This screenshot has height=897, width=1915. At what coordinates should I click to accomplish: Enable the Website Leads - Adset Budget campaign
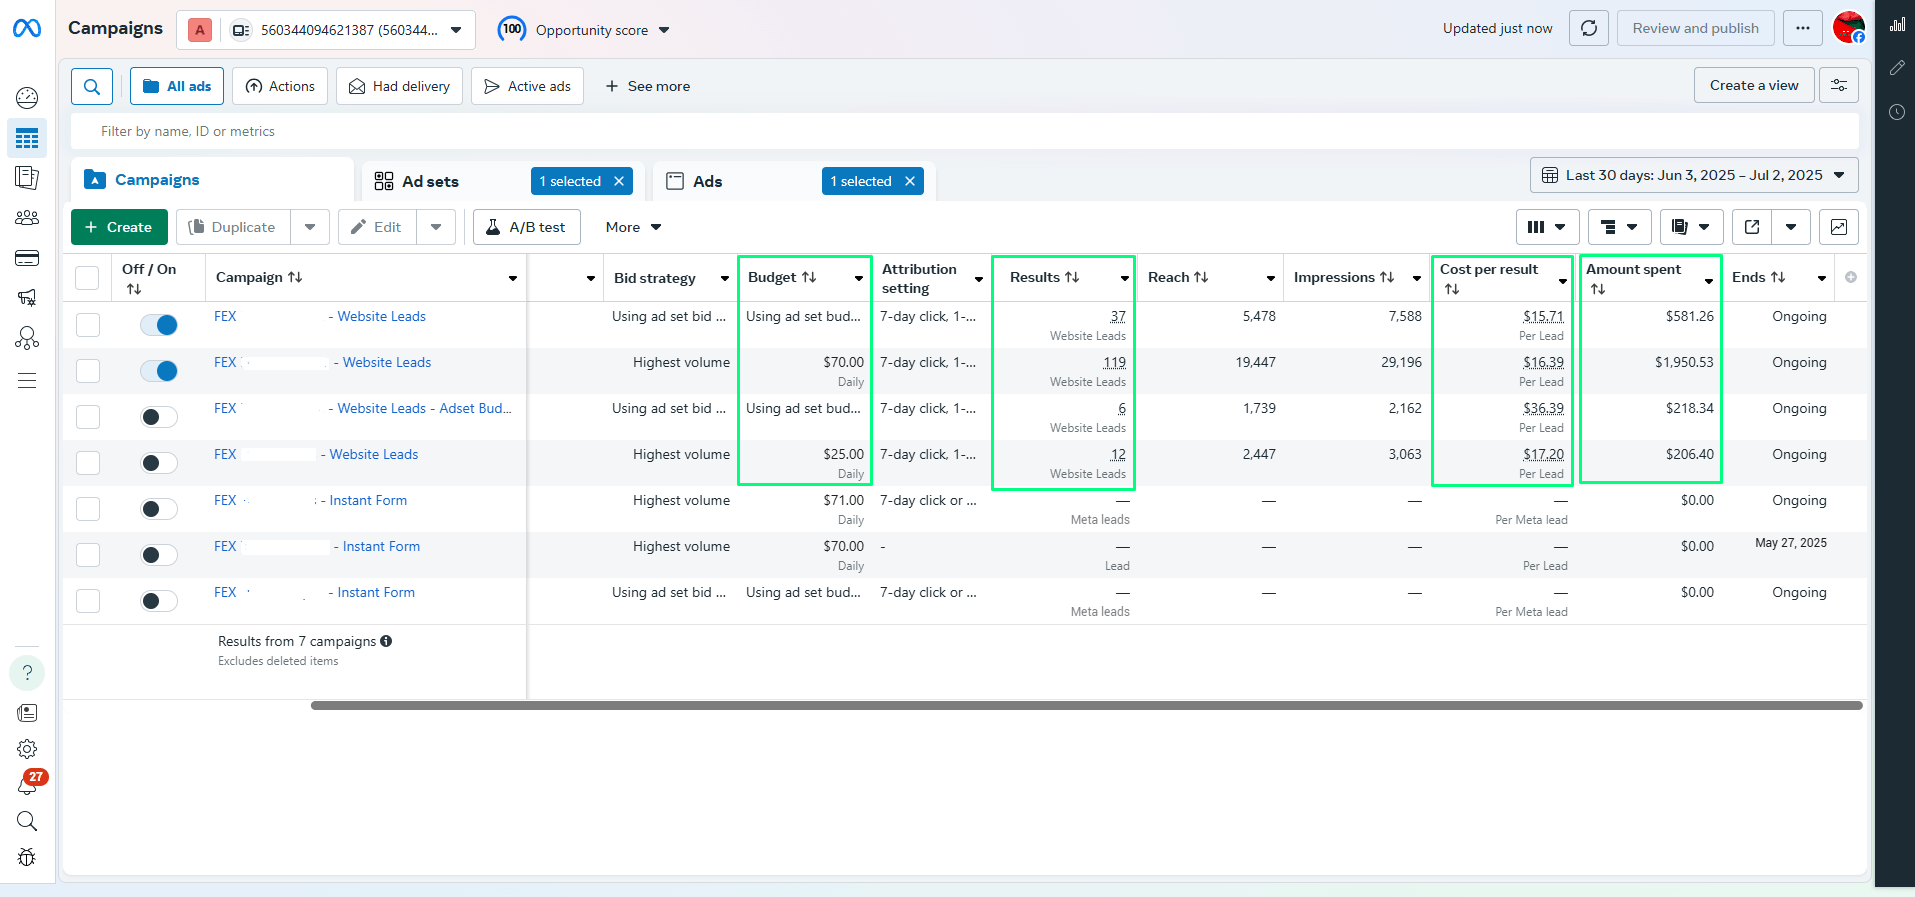(159, 417)
